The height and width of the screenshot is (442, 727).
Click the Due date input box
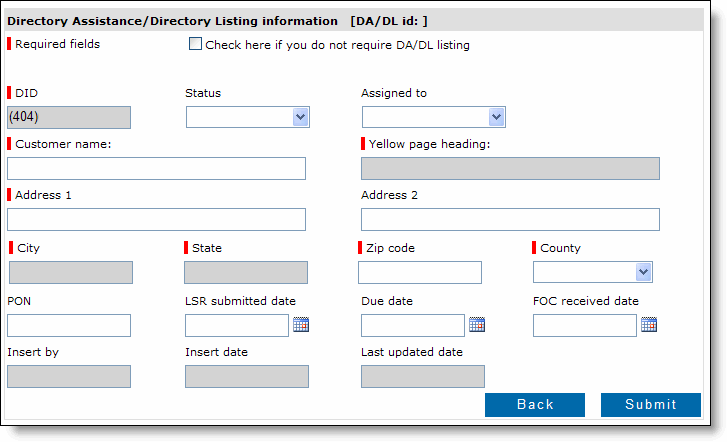[x=413, y=325]
